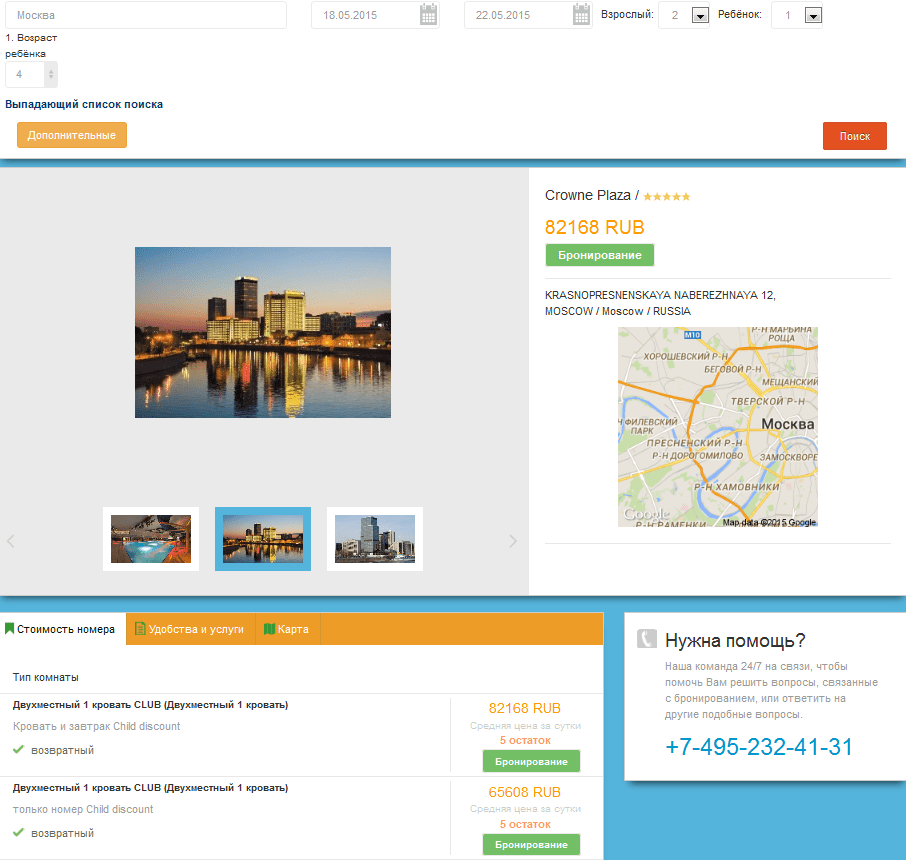906x860 pixels.
Task: Open the check-in date calendar icon
Action: [x=428, y=14]
